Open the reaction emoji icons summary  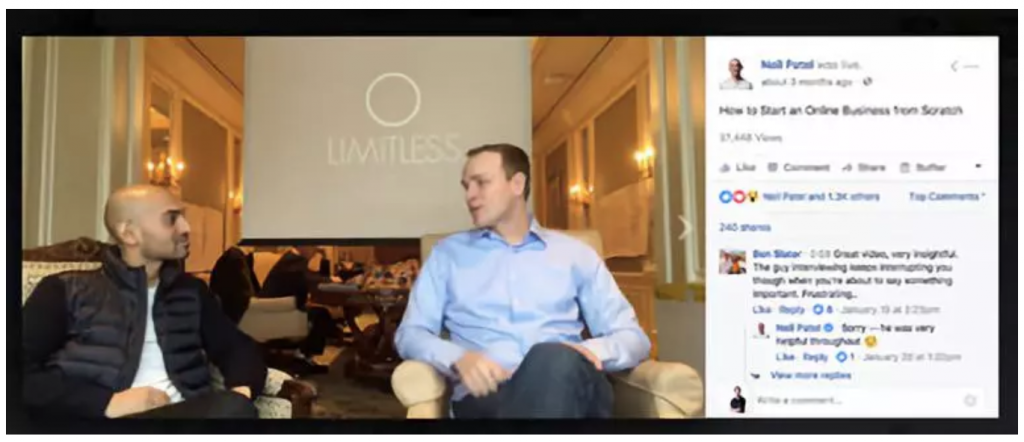(x=738, y=197)
